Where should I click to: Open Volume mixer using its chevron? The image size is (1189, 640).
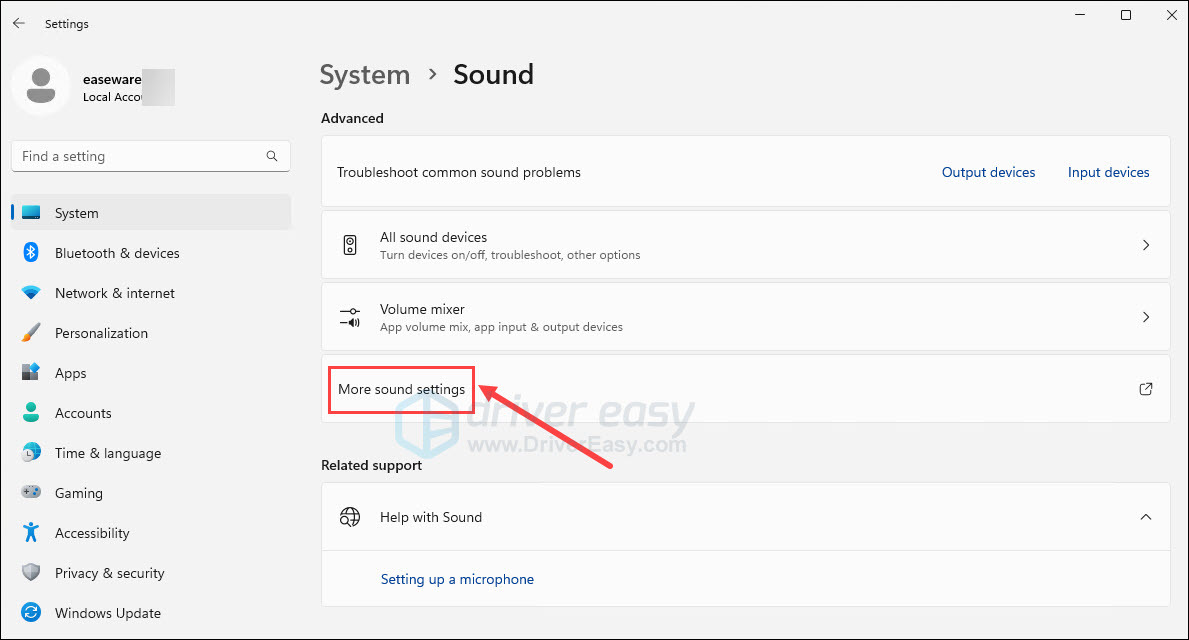1145,317
